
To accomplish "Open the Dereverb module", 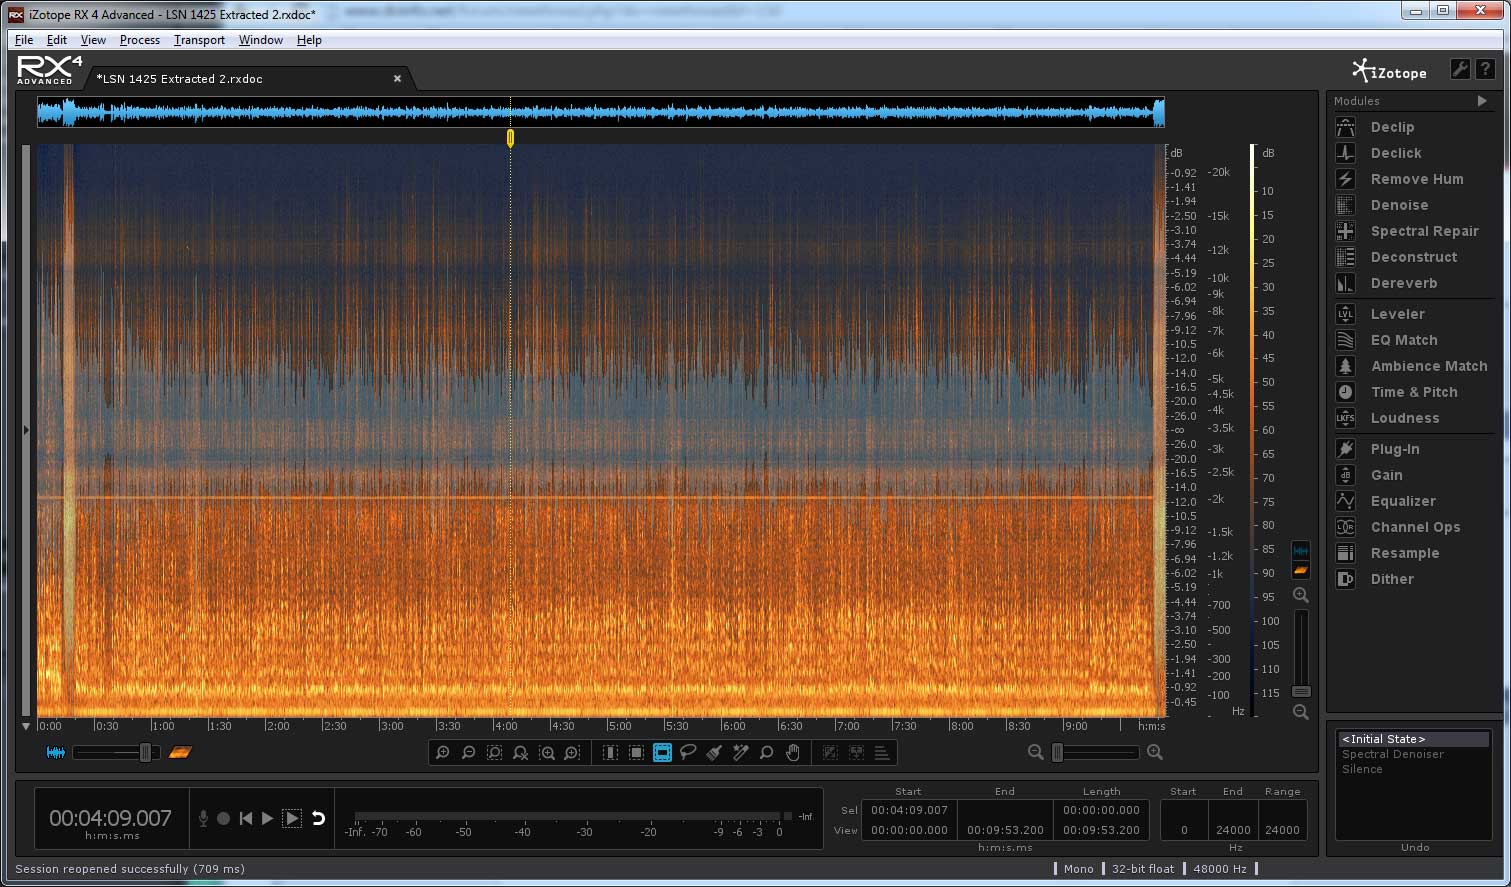I will pyautogui.click(x=1403, y=283).
